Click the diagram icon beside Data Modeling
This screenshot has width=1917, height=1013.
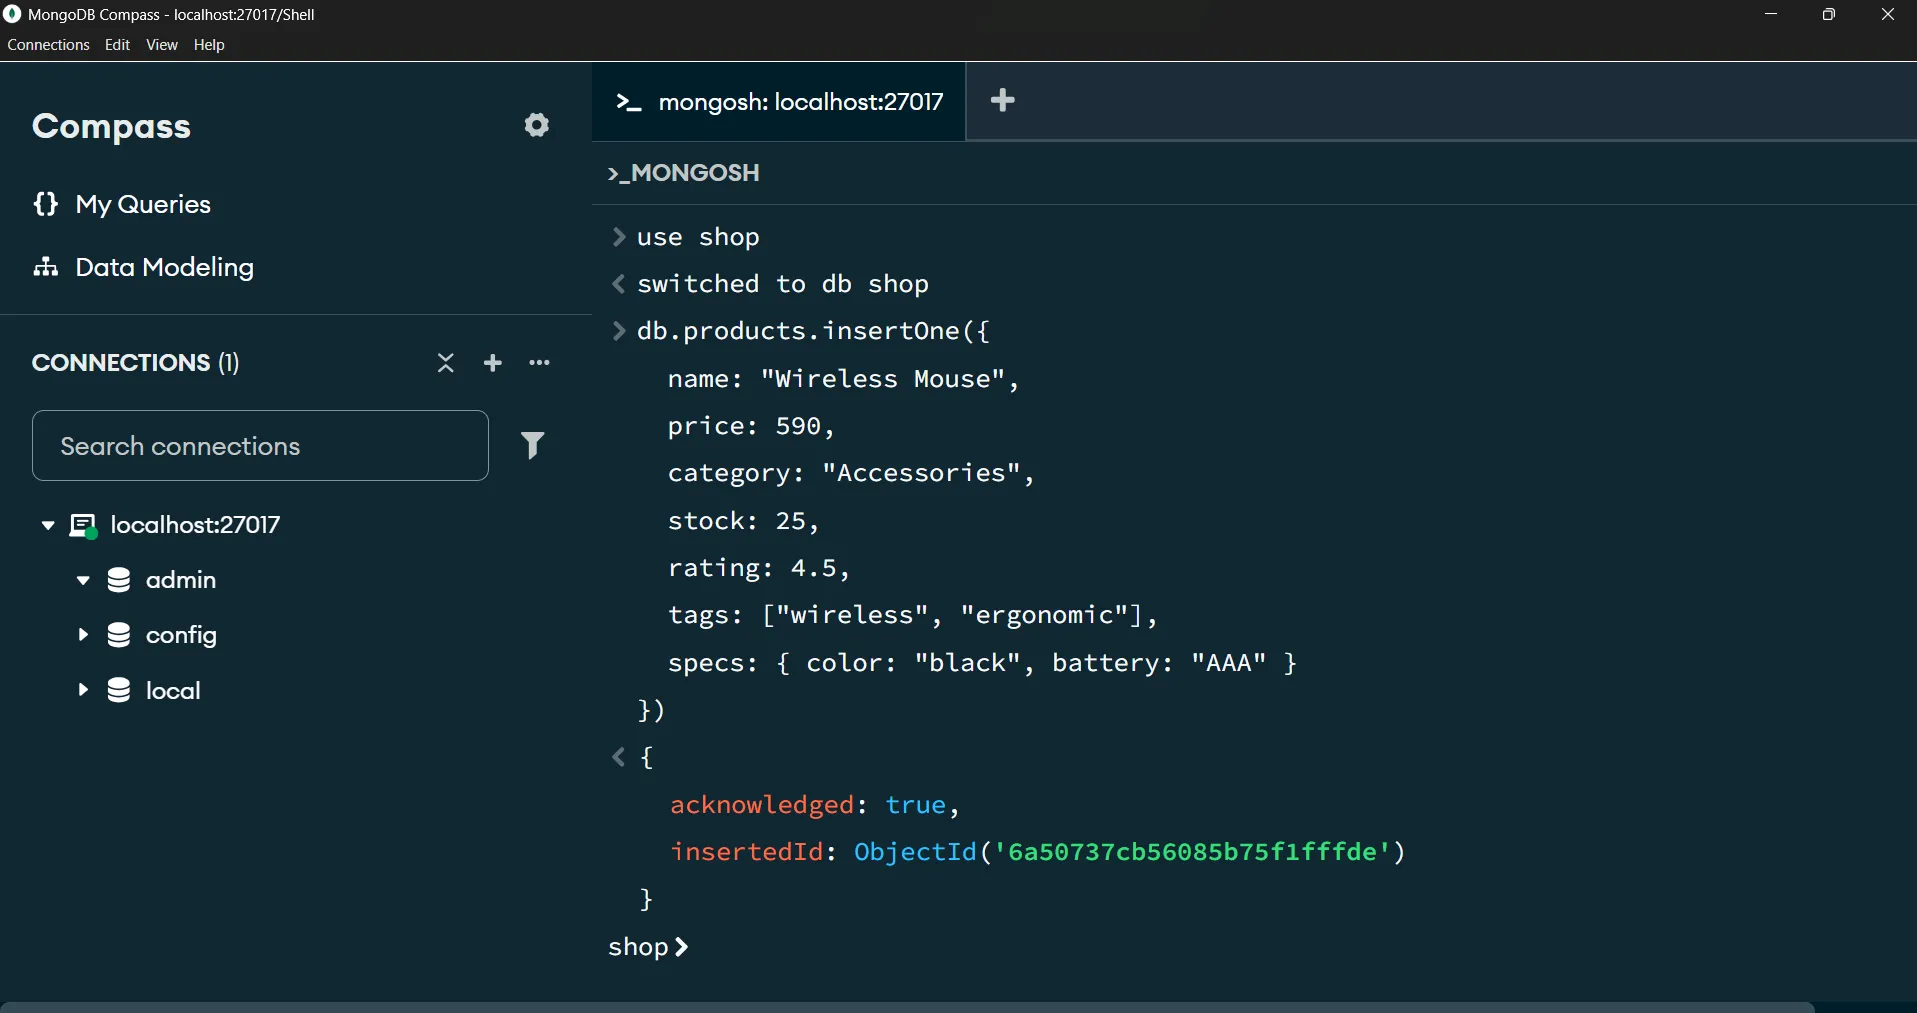coord(45,267)
